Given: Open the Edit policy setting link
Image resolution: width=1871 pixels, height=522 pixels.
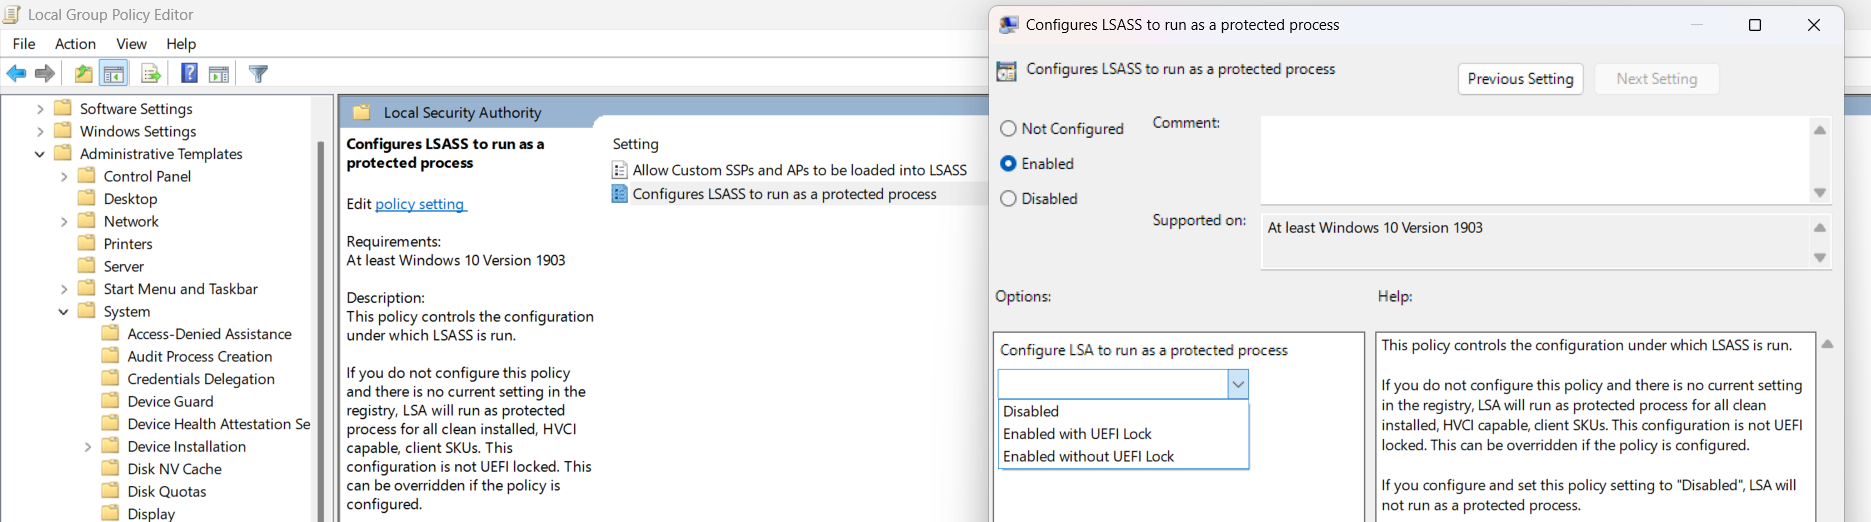Looking at the screenshot, I should (x=420, y=204).
